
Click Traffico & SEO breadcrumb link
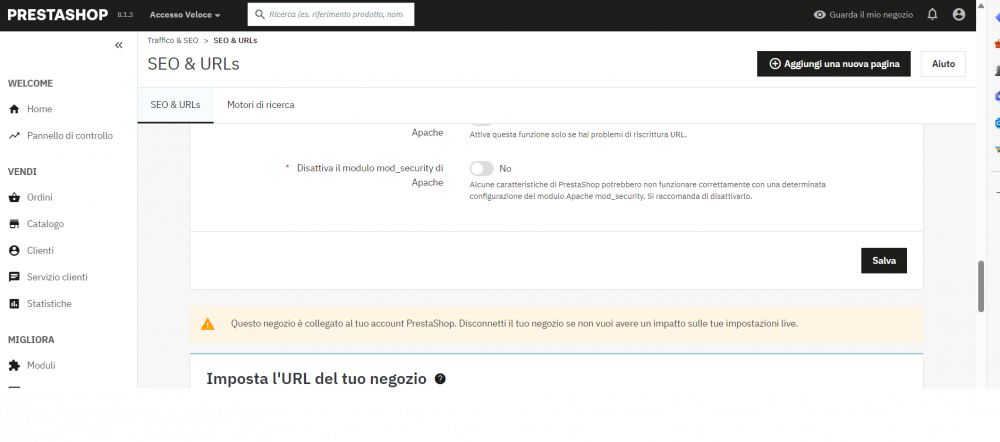(x=173, y=40)
